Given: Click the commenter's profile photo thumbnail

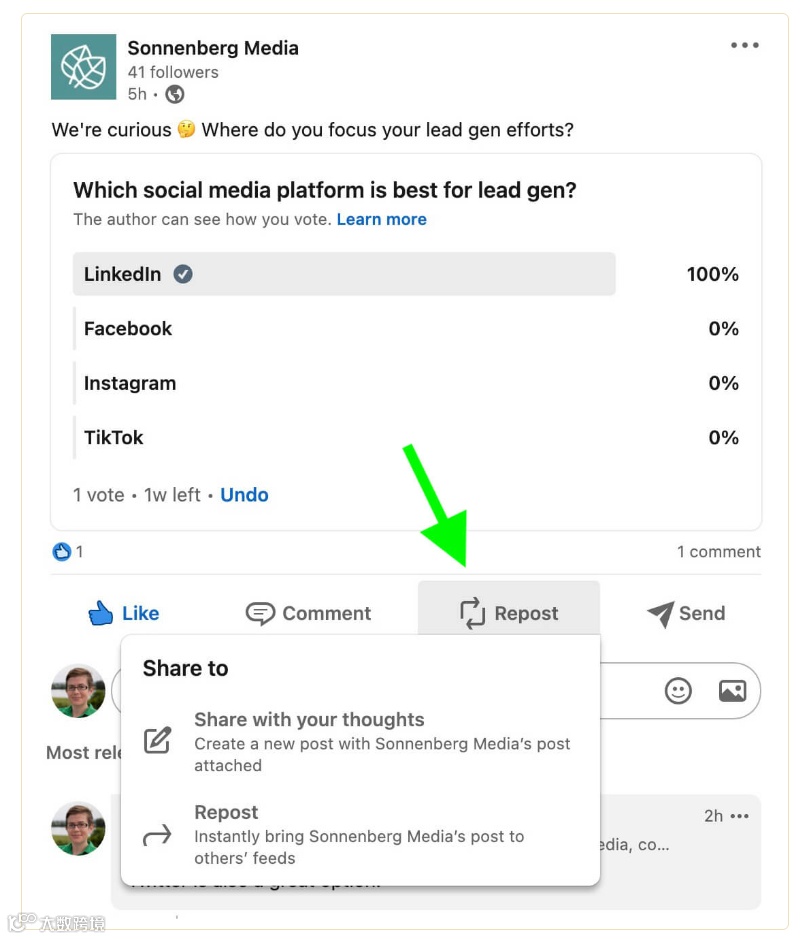Looking at the screenshot, I should 78,827.
